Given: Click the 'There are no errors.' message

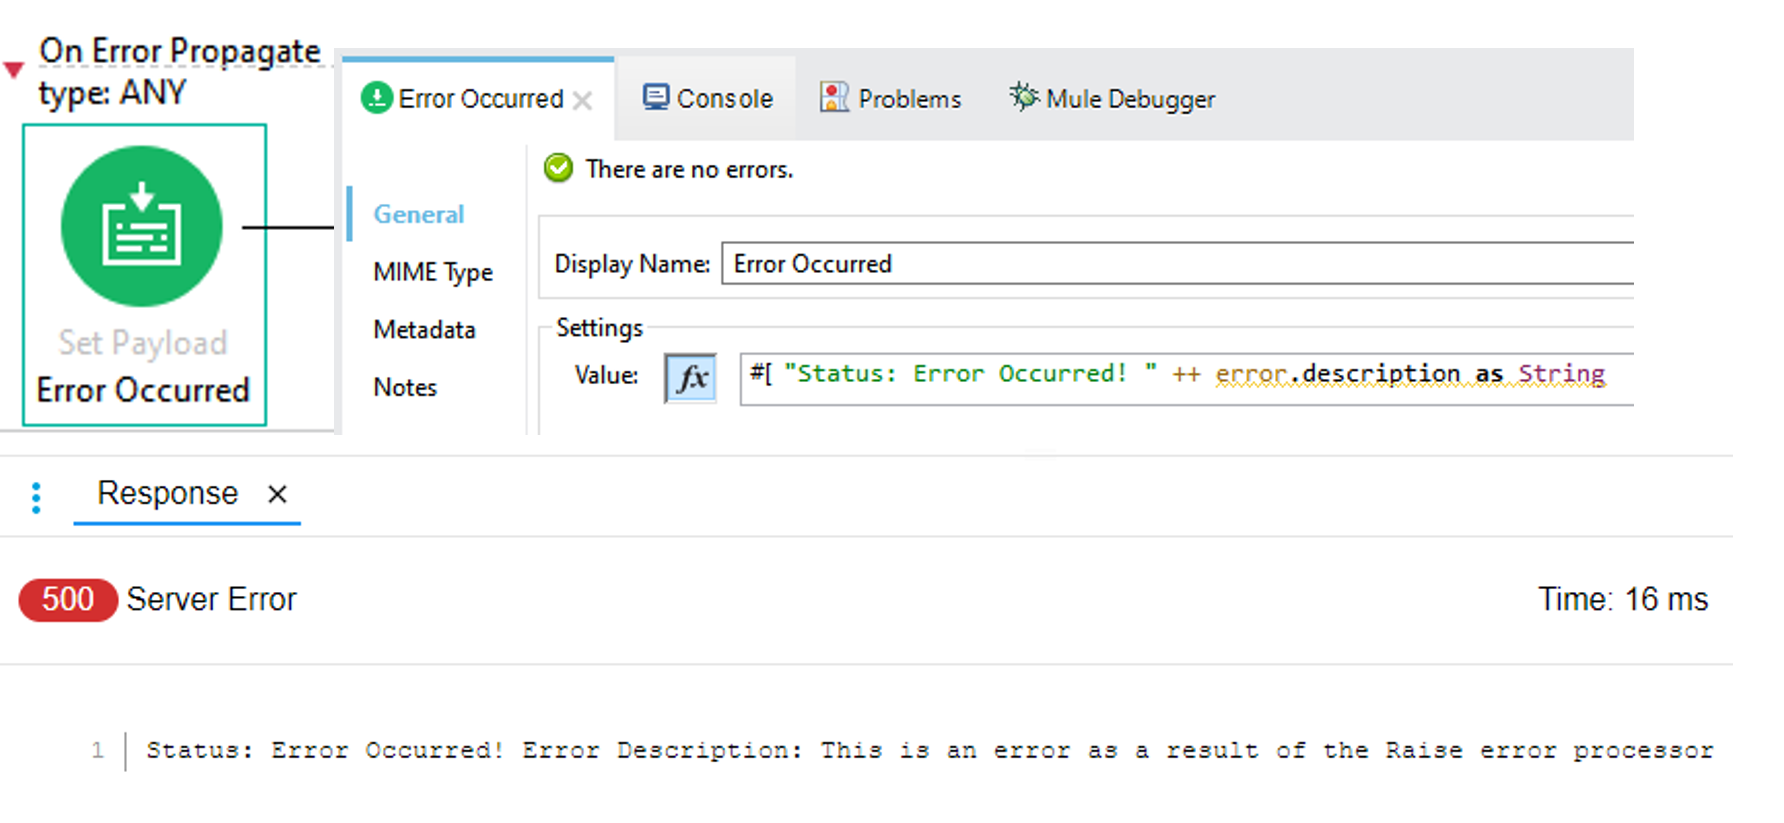Looking at the screenshot, I should point(689,169).
